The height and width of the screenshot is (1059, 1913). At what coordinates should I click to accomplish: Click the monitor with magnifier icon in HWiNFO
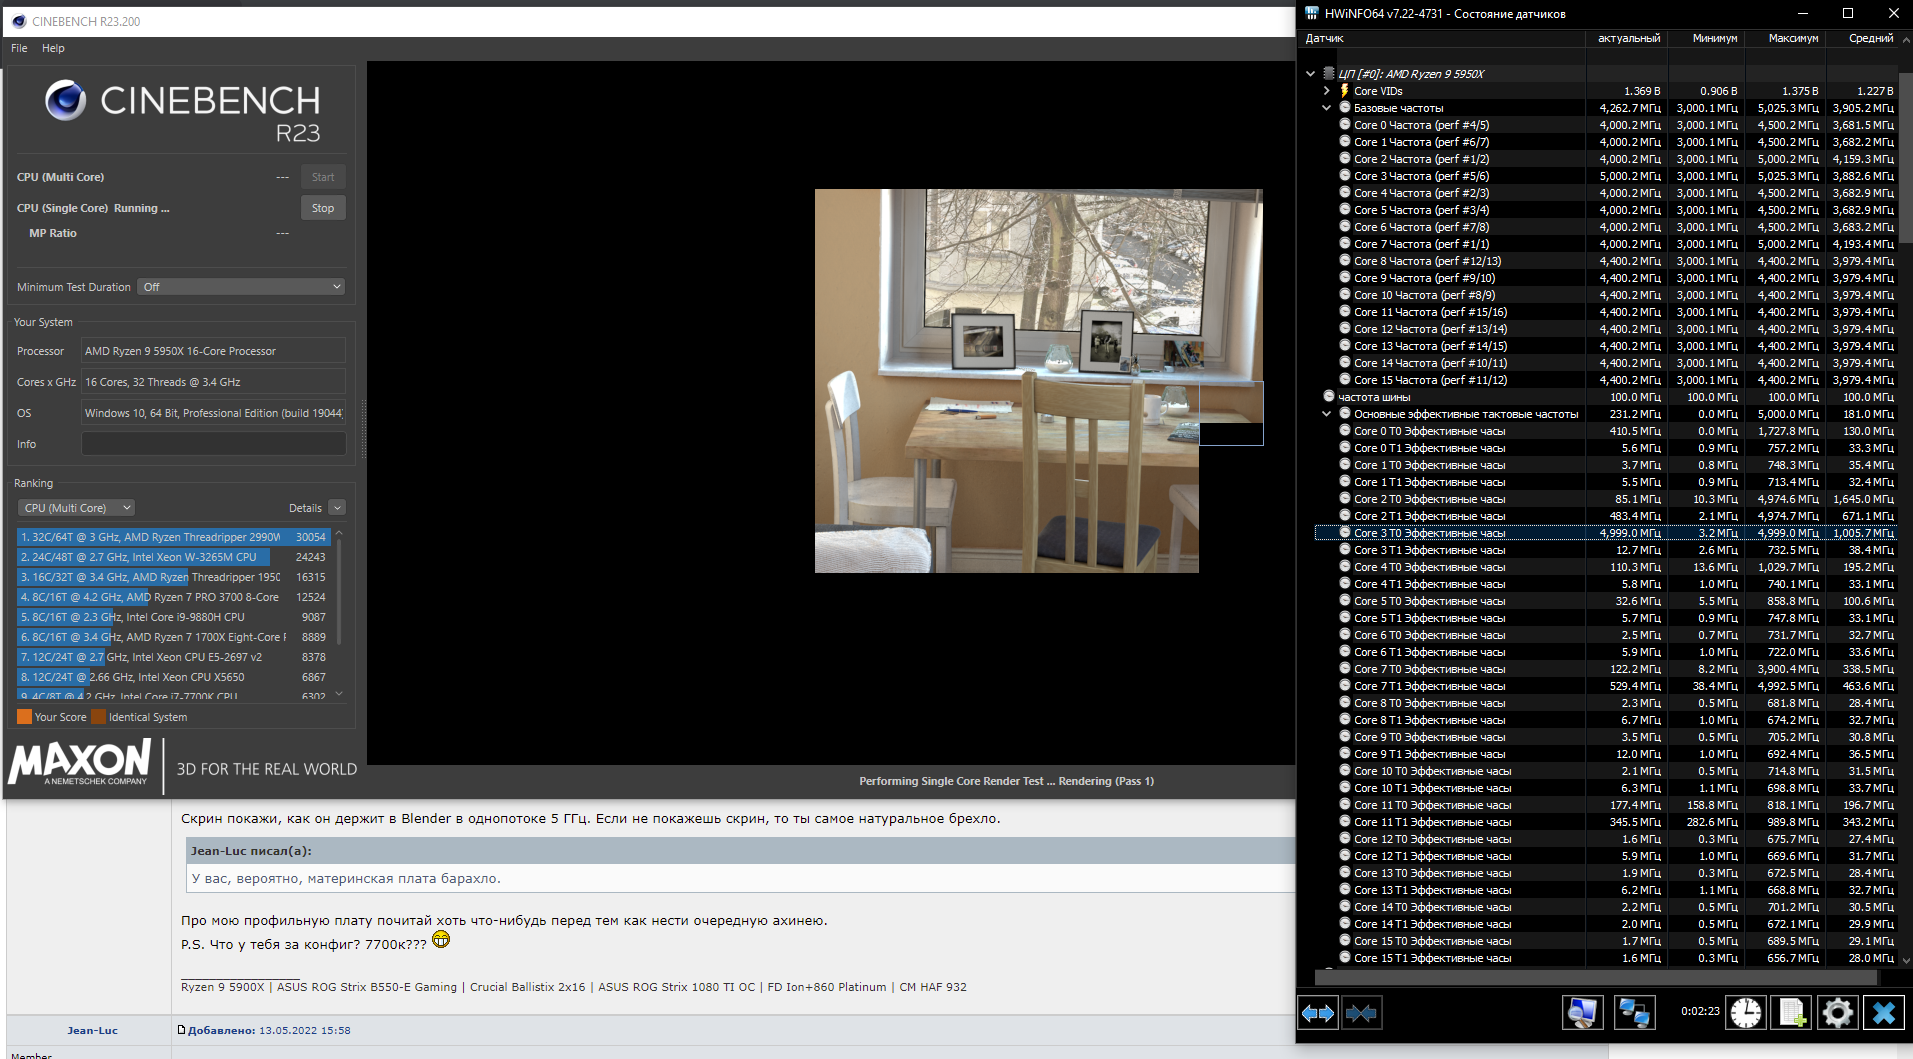pyautogui.click(x=1582, y=1013)
